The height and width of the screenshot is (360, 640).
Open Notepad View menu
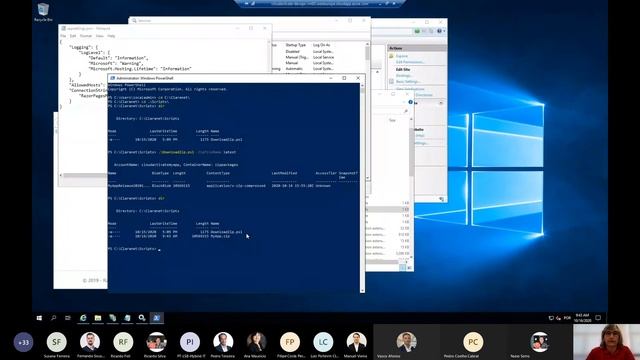pyautogui.click(x=100, y=36)
